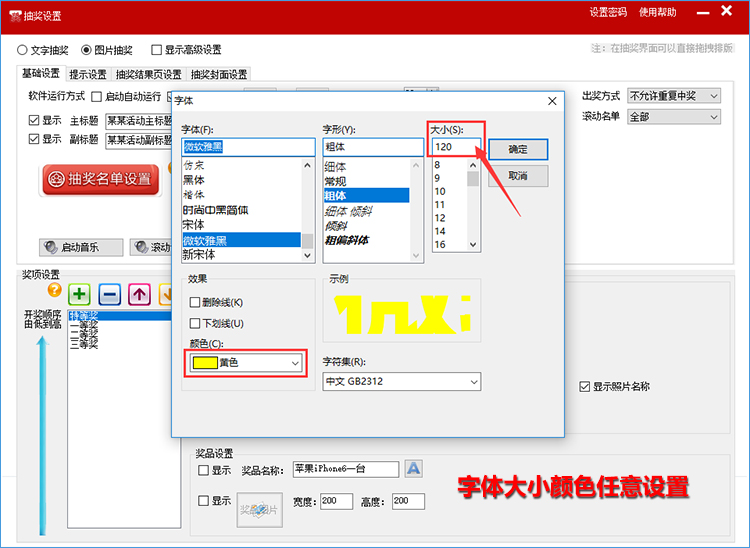The height and width of the screenshot is (548, 750).
Task: Enable the 下划线 underline checkbox
Action: pos(195,323)
